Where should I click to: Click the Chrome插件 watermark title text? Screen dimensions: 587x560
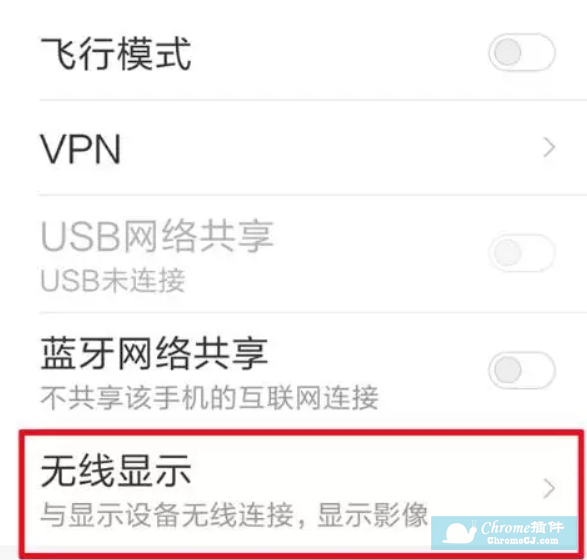pyautogui.click(x=522, y=527)
